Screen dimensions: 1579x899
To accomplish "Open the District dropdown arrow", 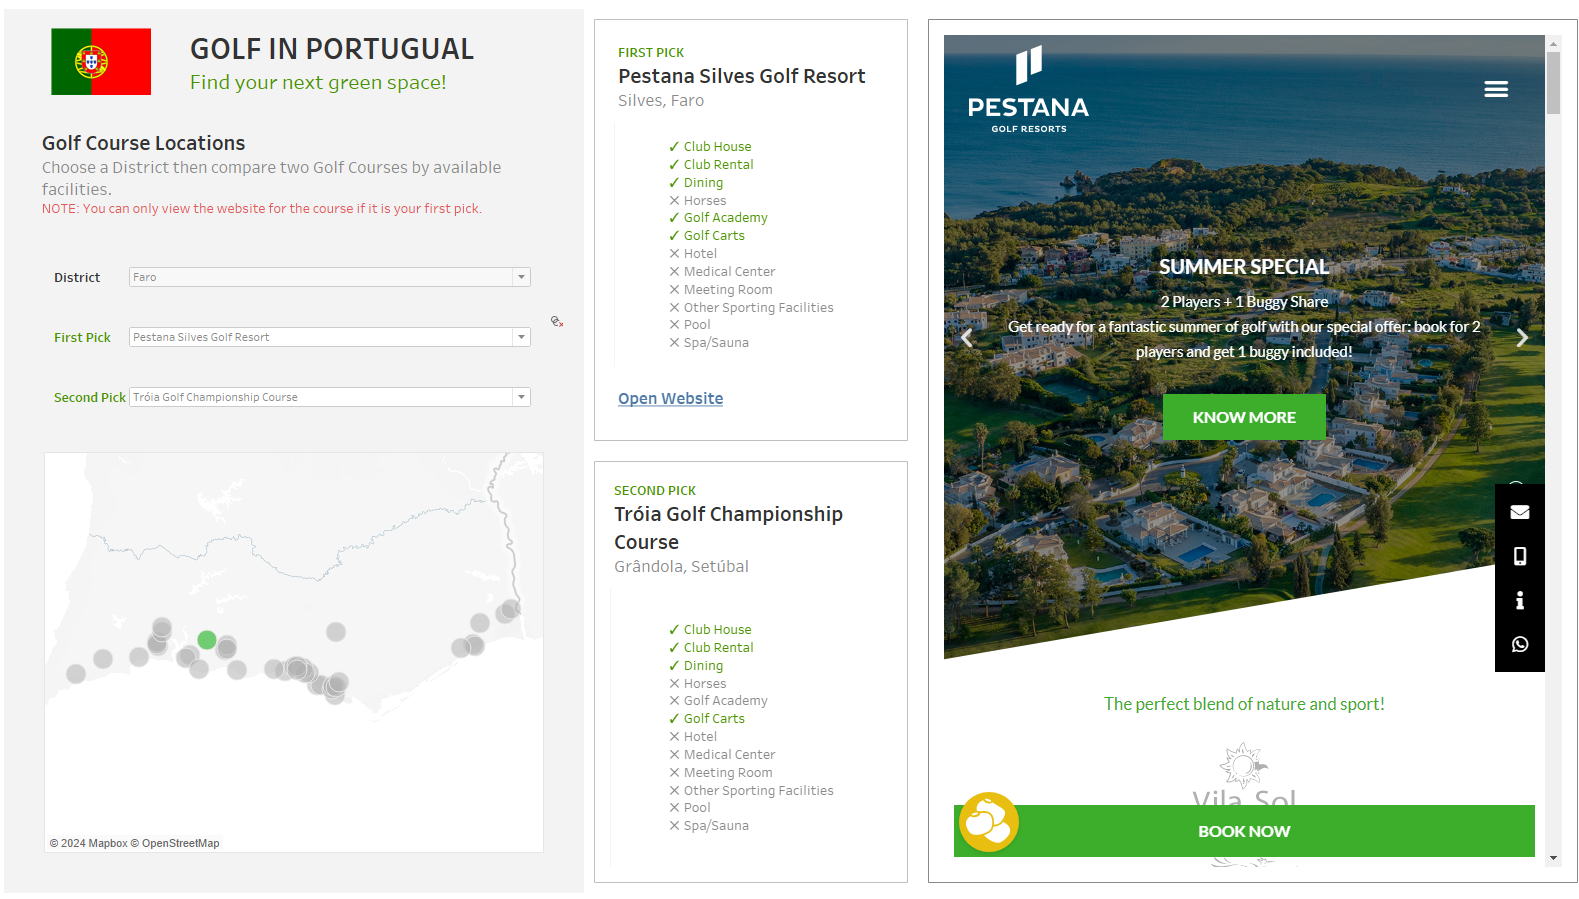I will coord(521,277).
